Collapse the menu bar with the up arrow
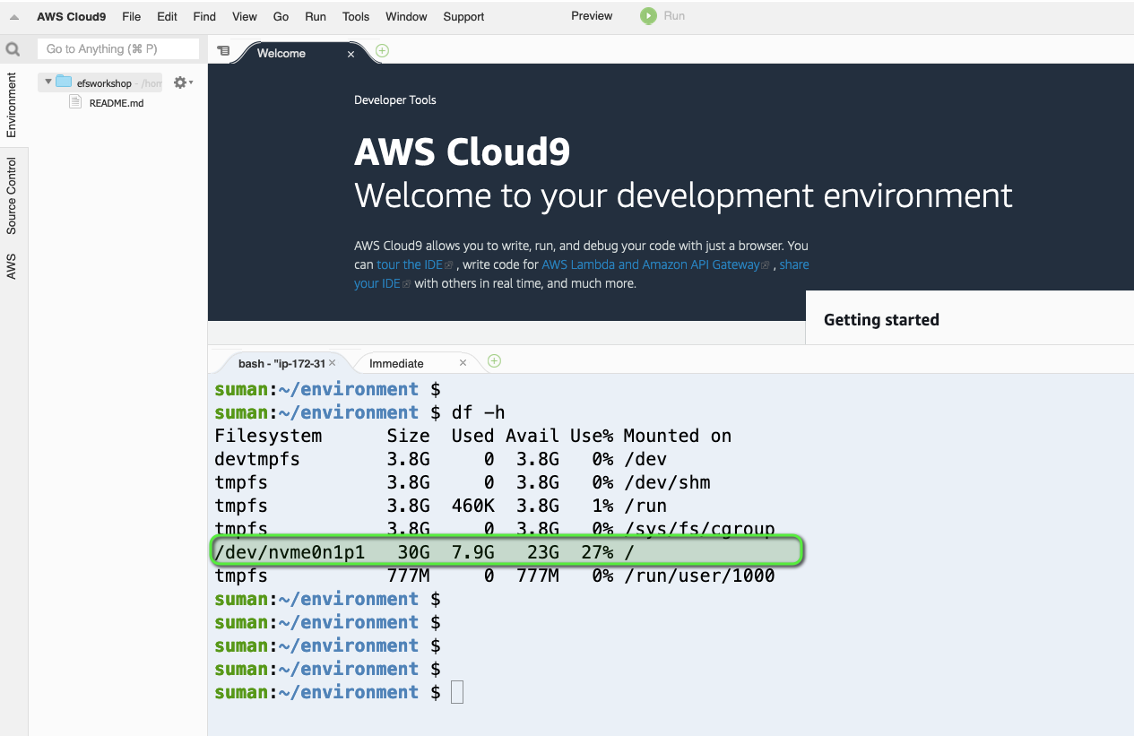 click(x=14, y=17)
